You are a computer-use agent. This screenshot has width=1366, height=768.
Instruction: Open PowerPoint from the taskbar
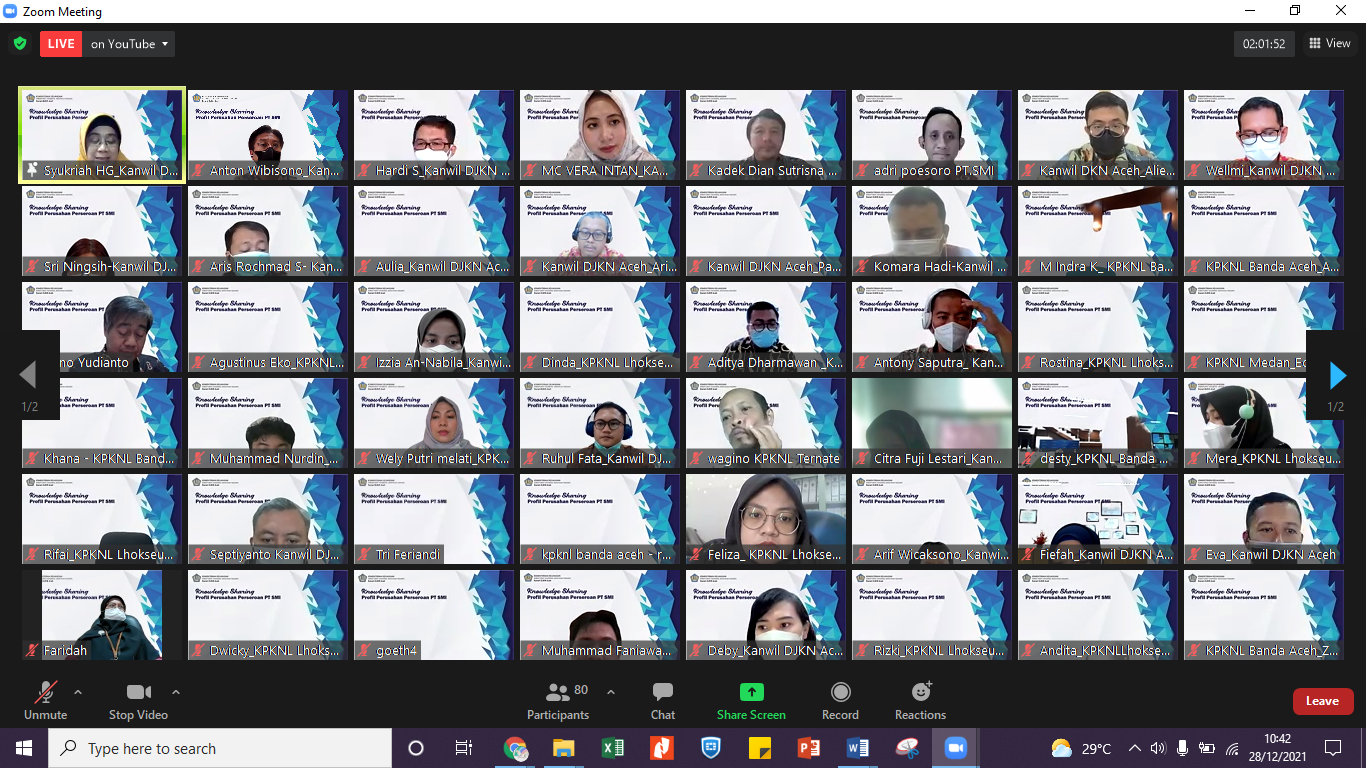809,748
